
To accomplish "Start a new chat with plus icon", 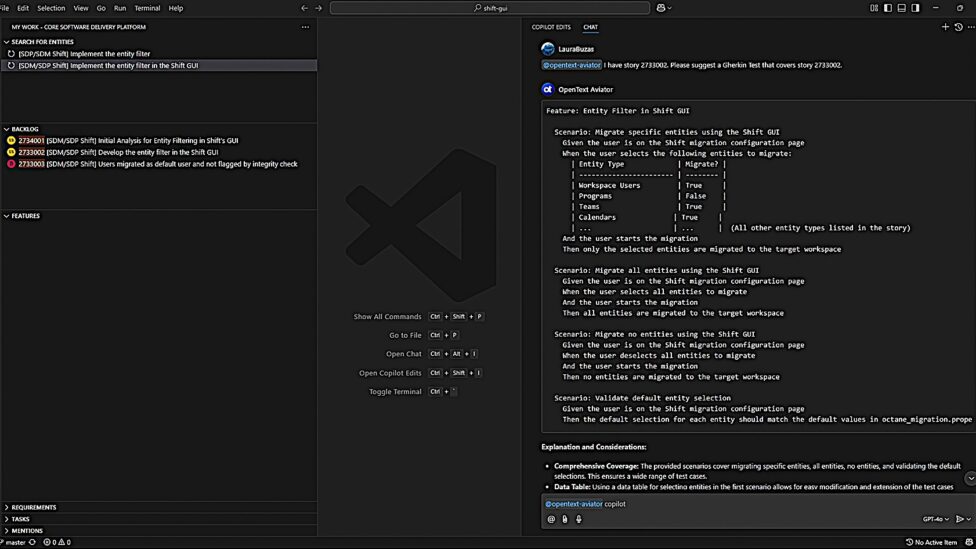I will coord(945,27).
